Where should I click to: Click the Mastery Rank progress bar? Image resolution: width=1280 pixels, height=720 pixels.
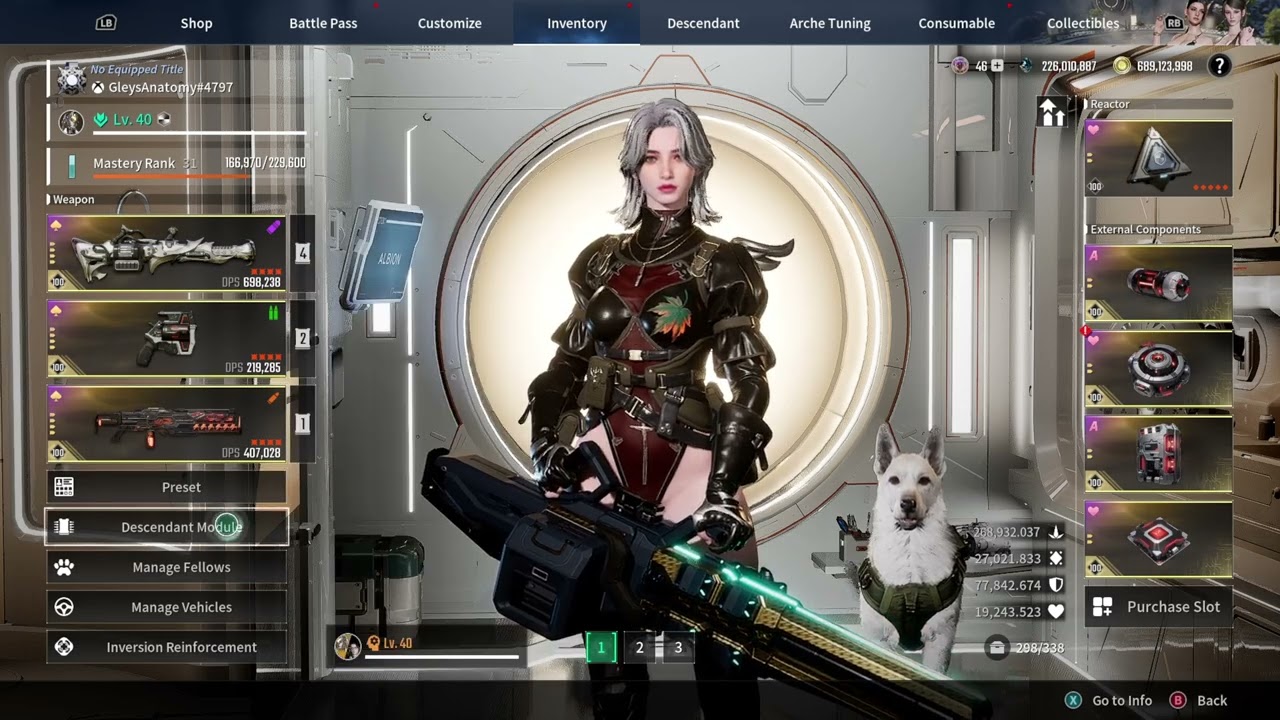tap(199, 177)
